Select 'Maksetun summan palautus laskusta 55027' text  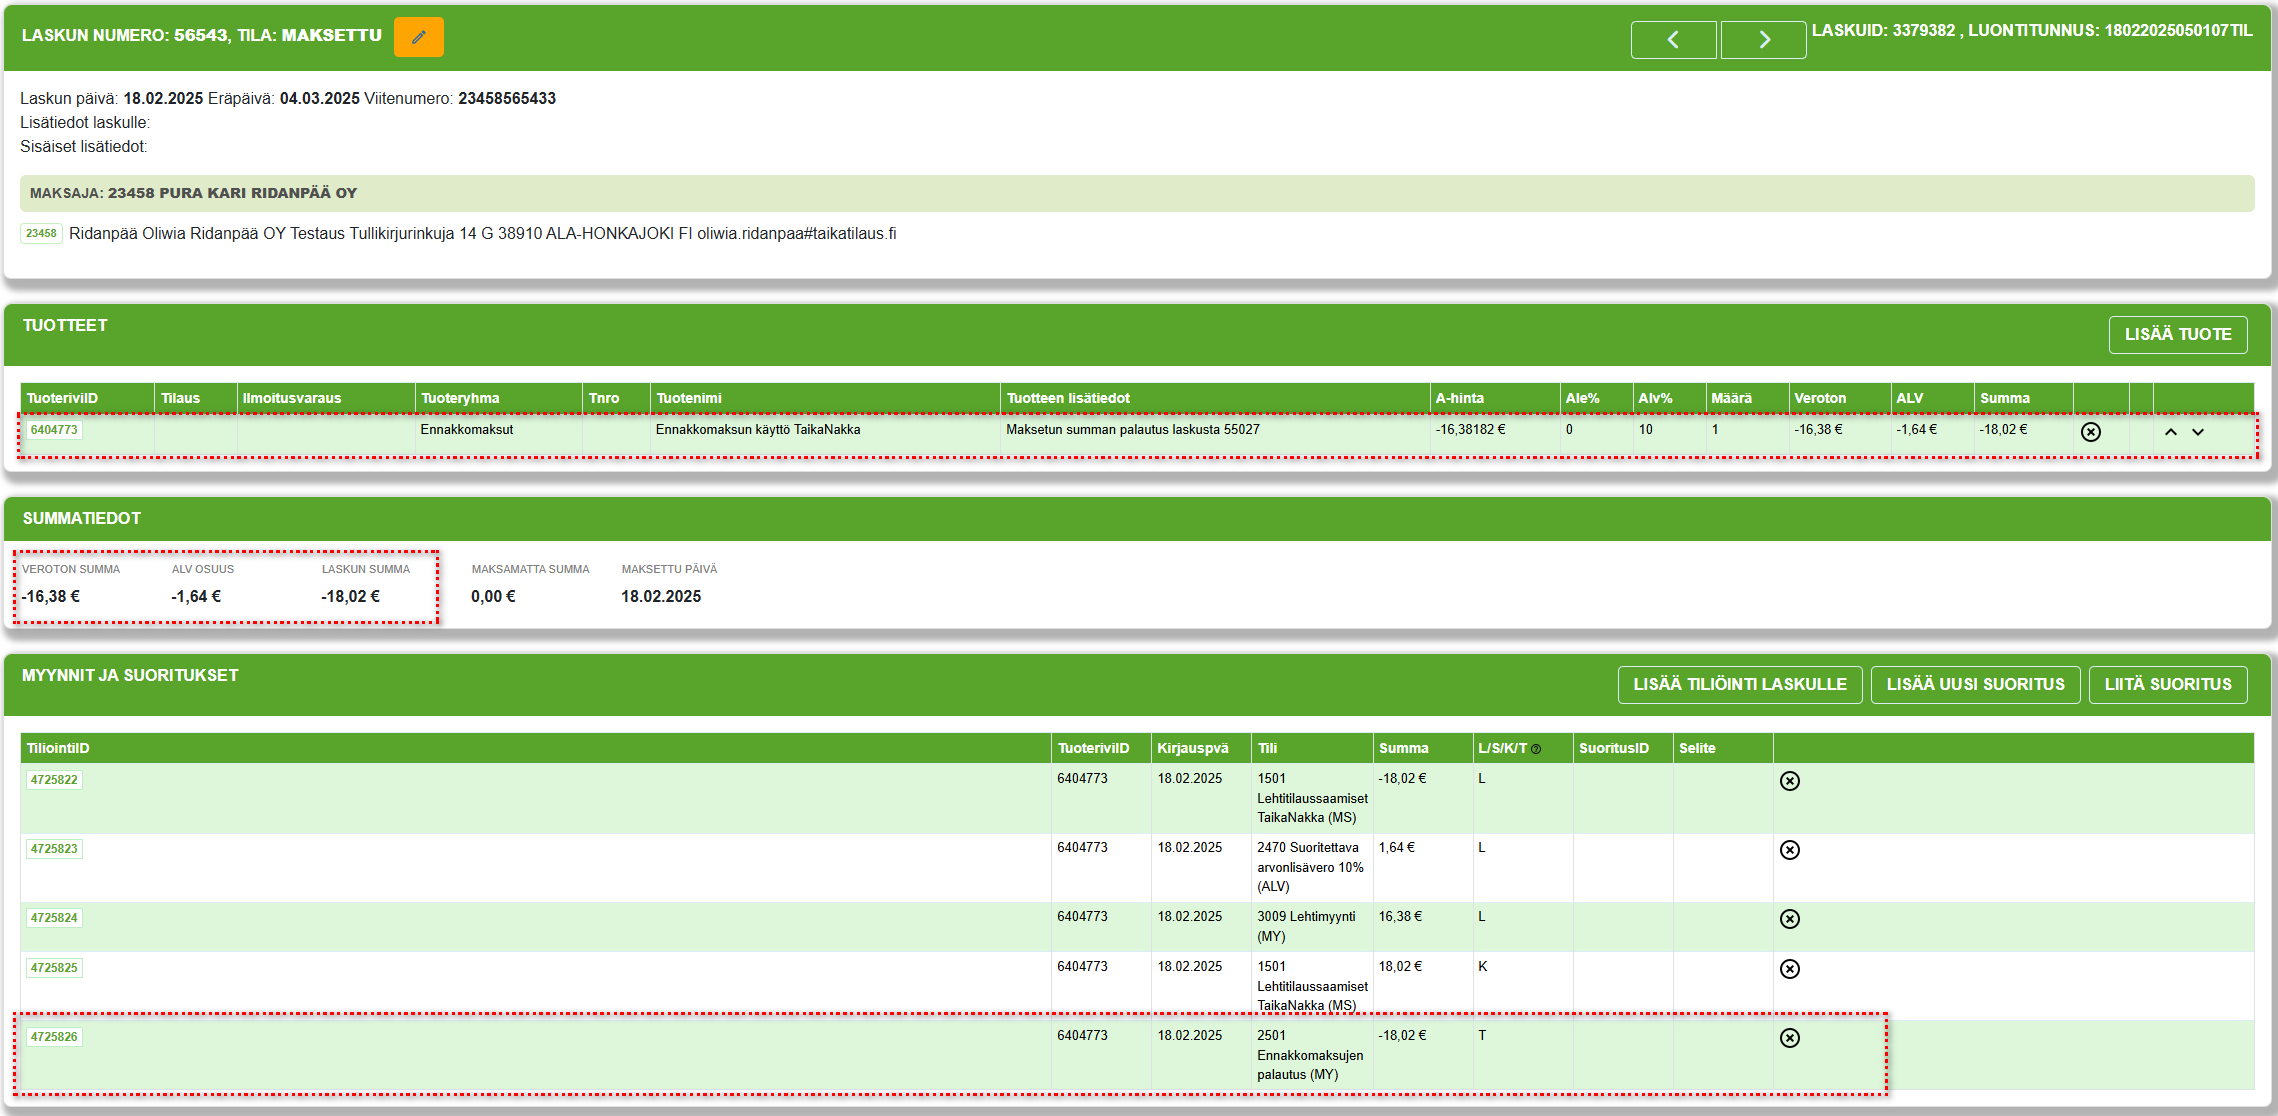pyautogui.click(x=1132, y=430)
